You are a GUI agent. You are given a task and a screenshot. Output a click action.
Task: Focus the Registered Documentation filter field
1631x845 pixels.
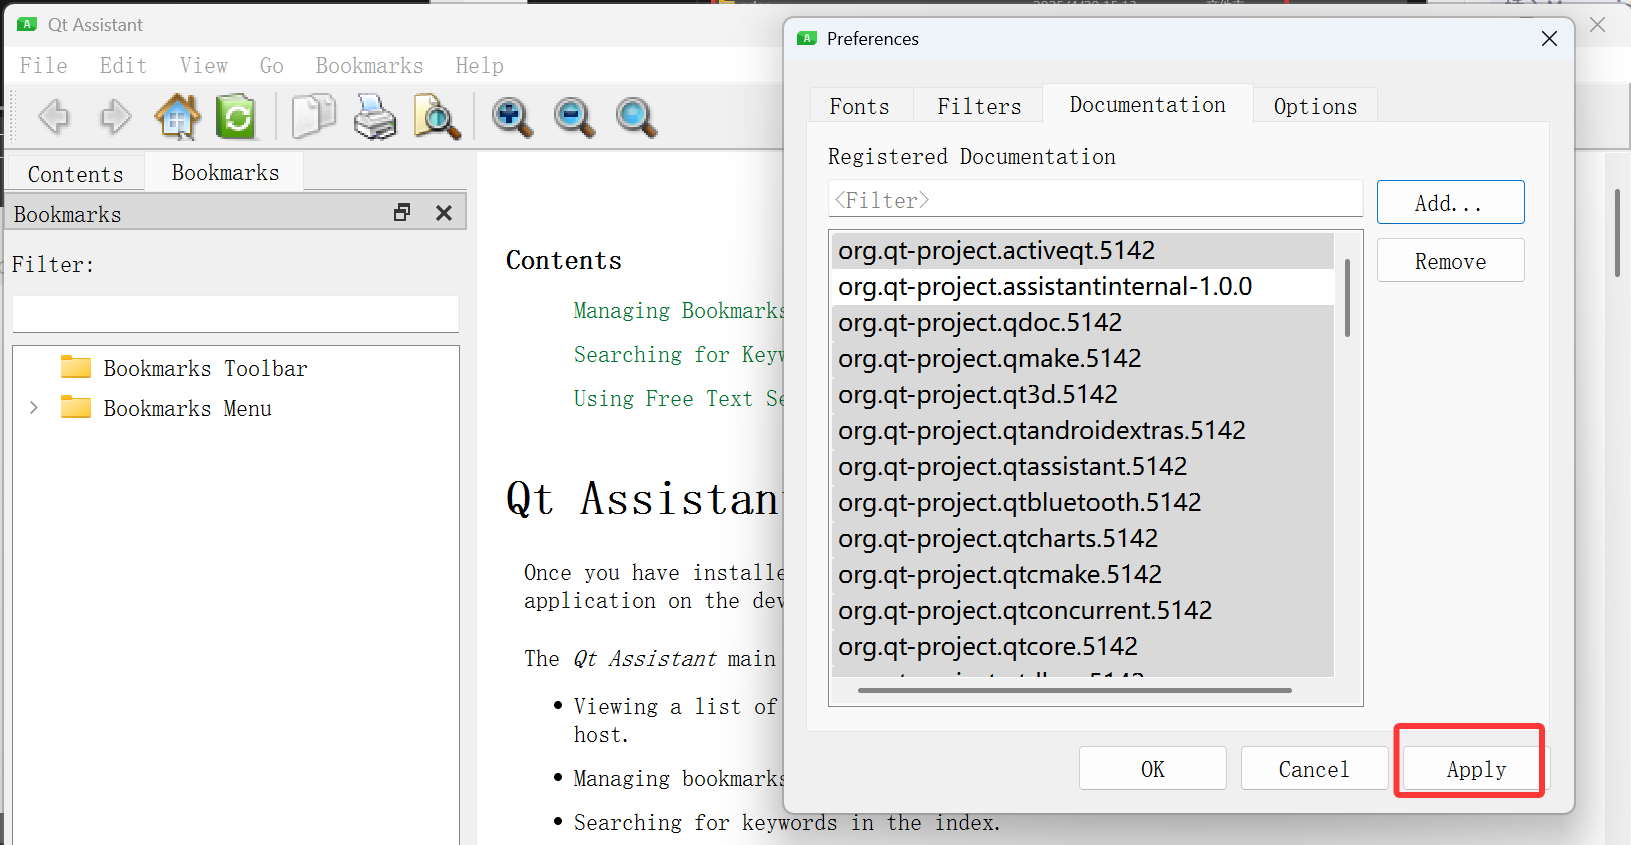point(1095,199)
